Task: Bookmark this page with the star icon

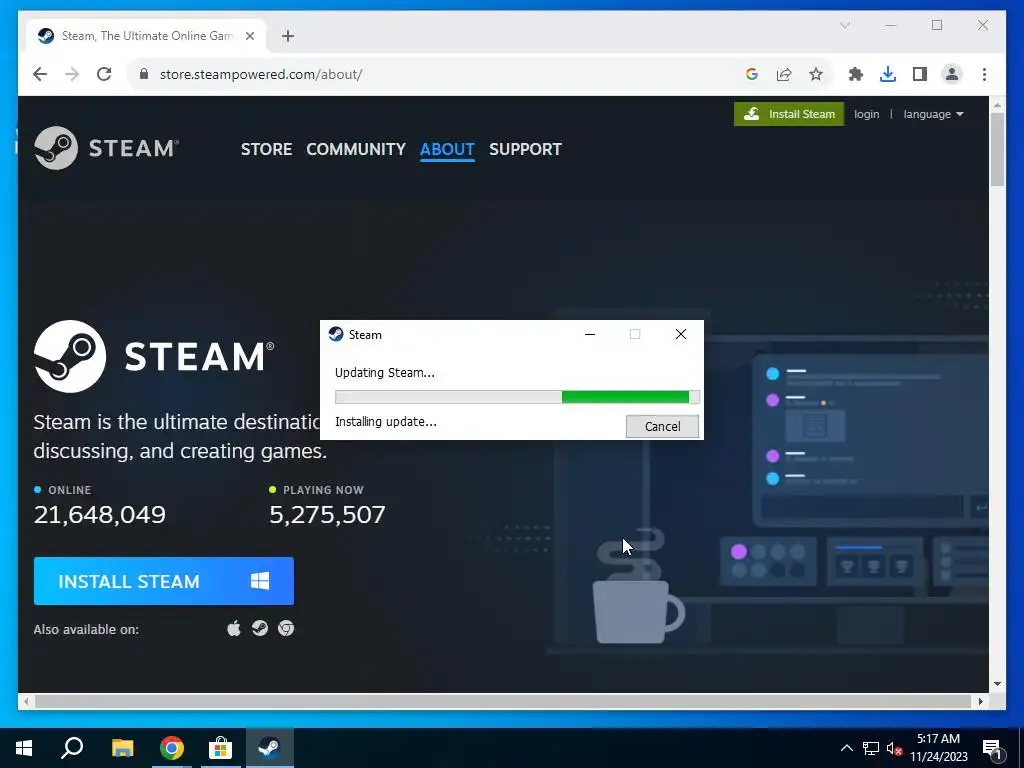Action: [816, 74]
